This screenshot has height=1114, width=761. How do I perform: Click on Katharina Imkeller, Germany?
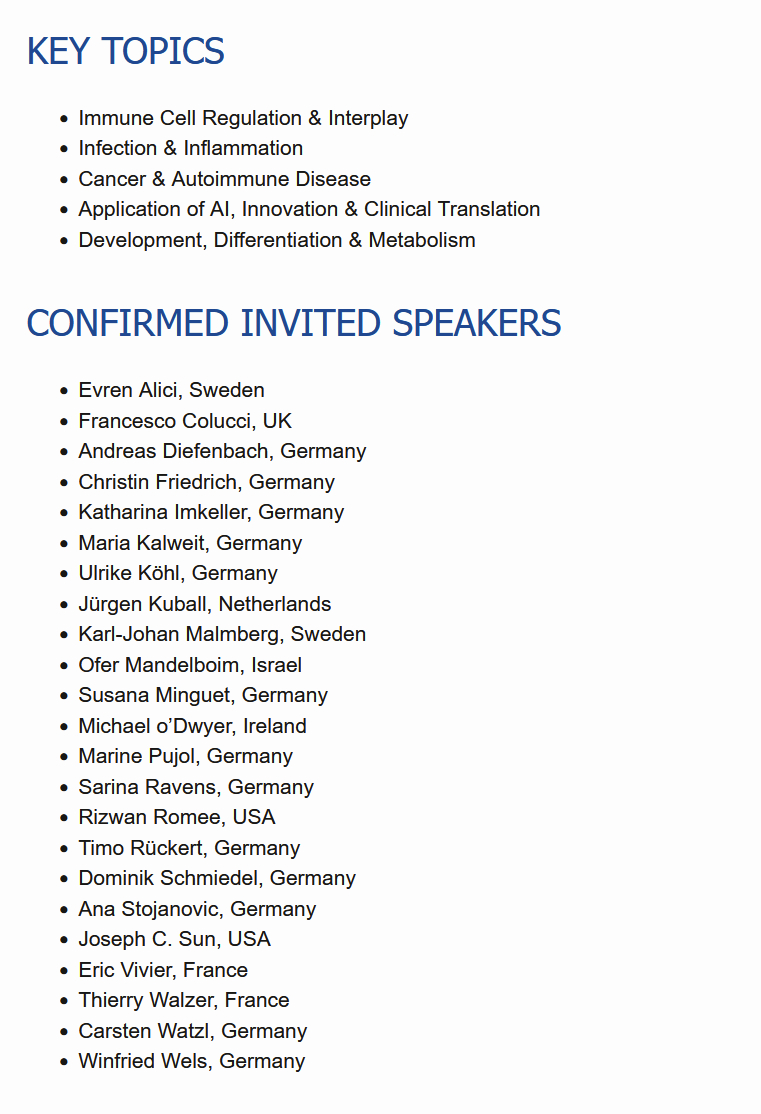(x=211, y=512)
